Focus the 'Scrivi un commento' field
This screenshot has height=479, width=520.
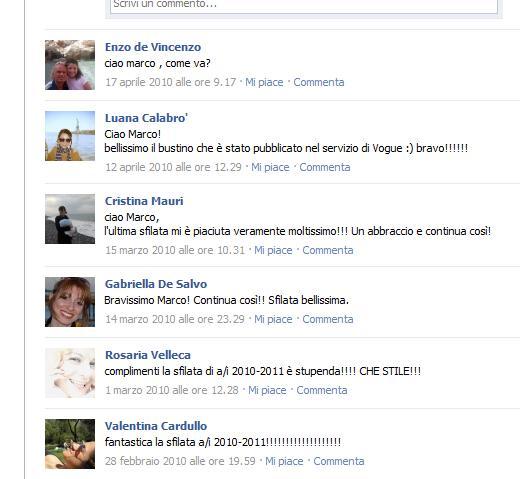[304, 5]
